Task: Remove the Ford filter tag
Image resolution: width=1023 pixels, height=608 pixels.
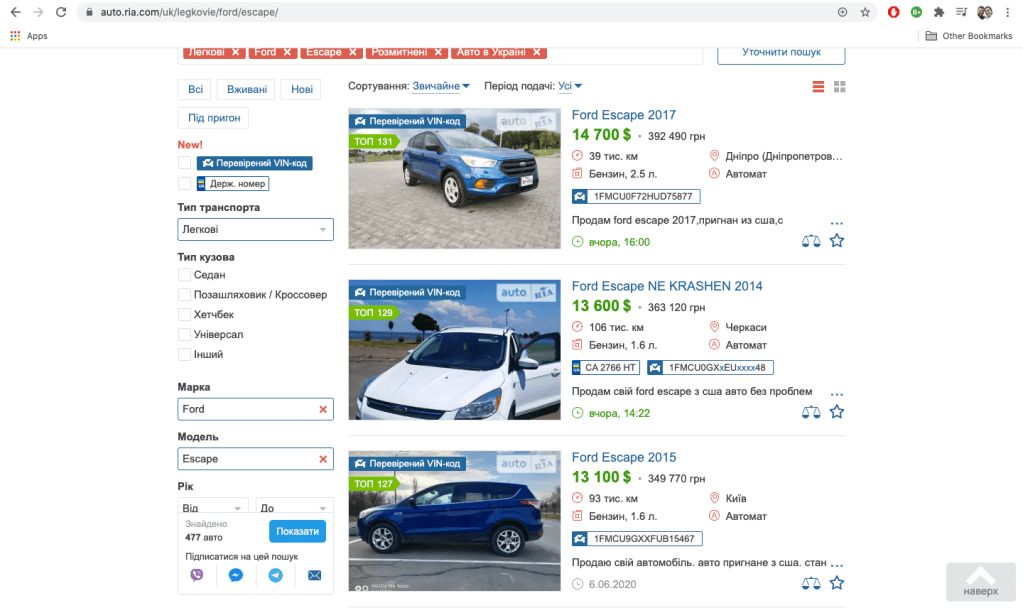Action: pos(287,52)
